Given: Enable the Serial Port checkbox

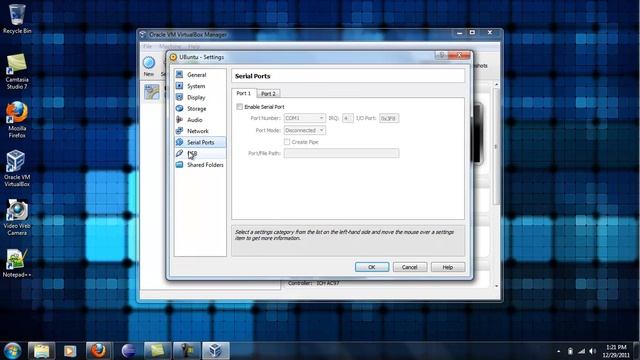Looking at the screenshot, I should tap(240, 107).
